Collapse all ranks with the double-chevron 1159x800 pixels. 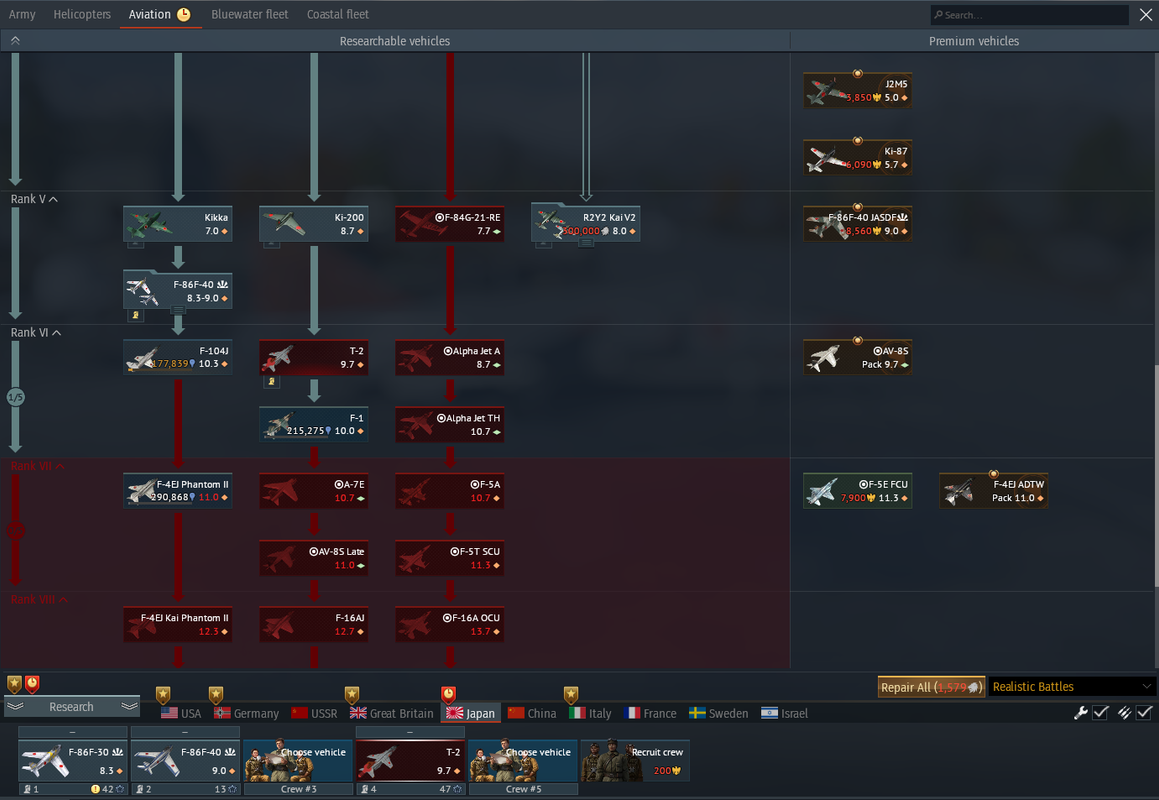point(15,41)
